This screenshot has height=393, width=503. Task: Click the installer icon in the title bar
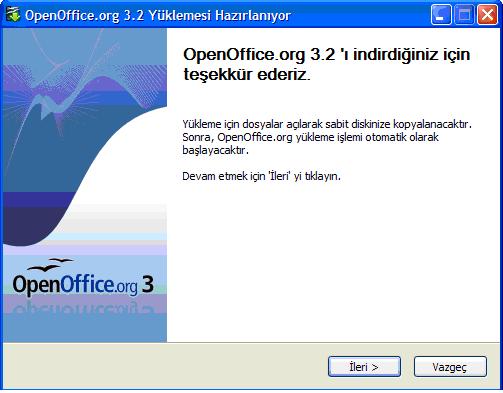point(13,15)
